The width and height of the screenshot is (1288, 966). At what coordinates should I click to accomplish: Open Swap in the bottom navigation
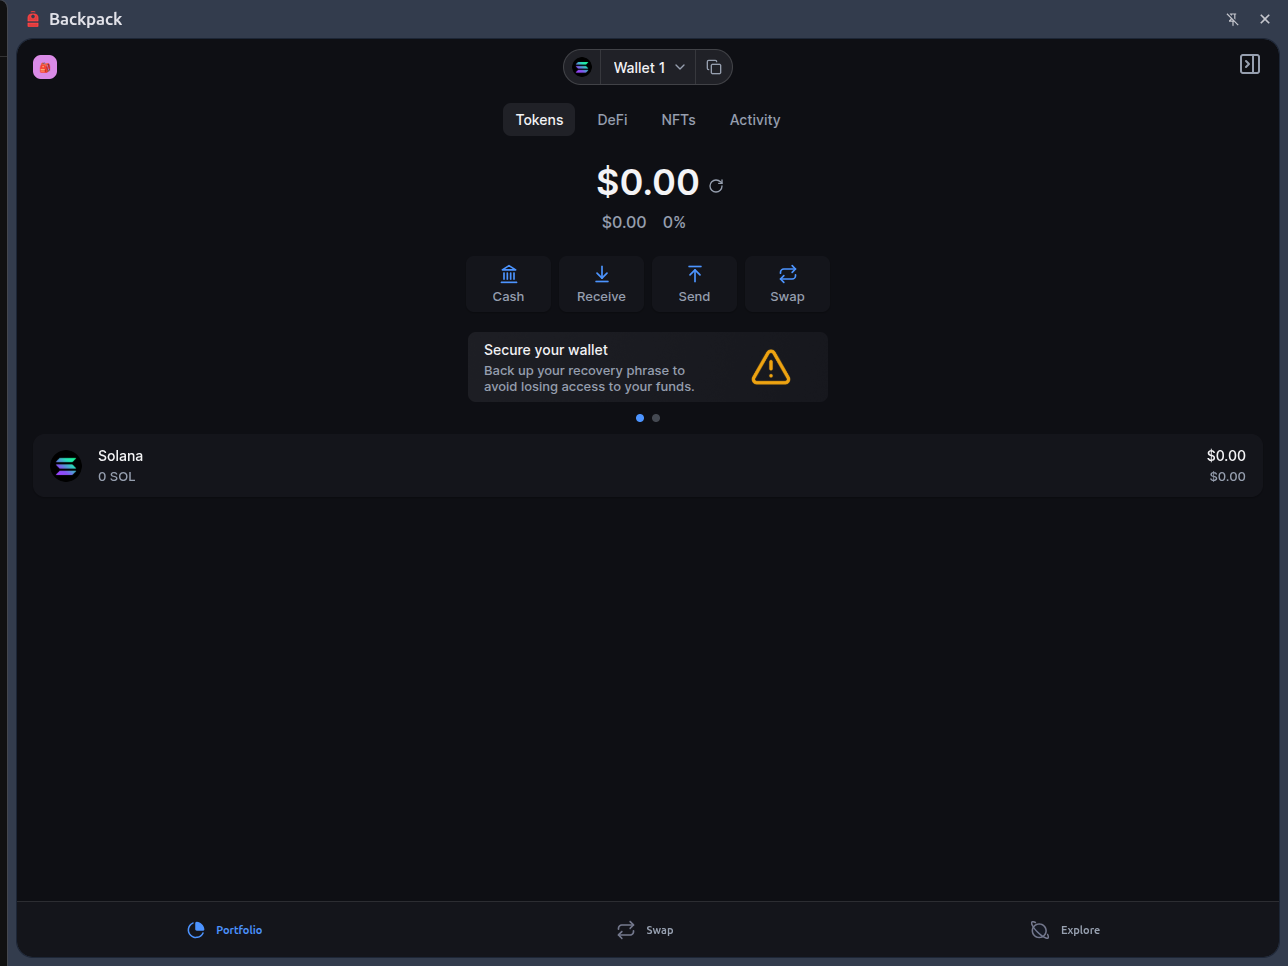click(x=645, y=930)
